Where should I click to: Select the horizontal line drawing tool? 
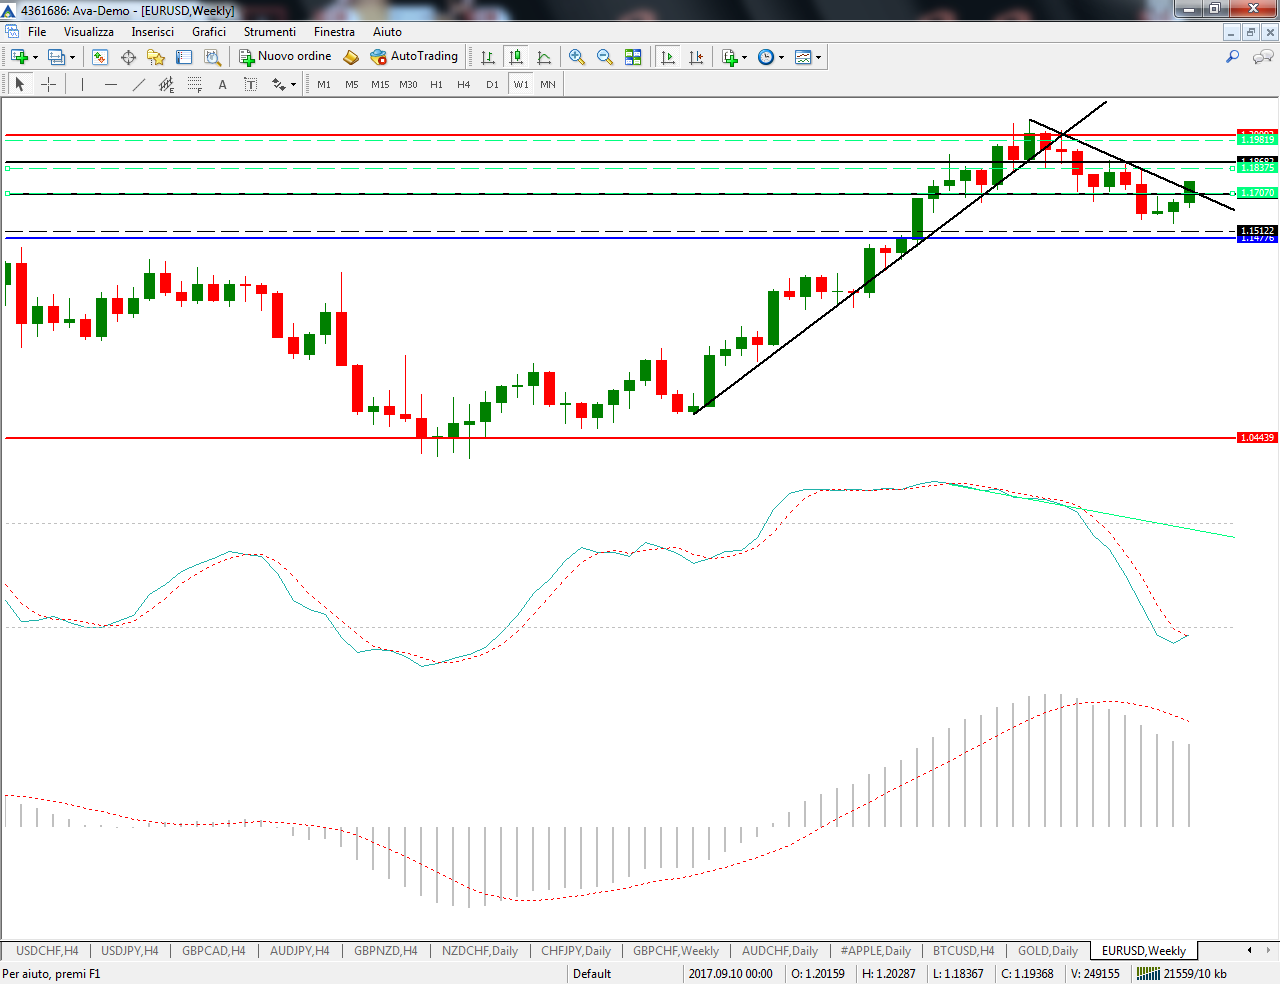[111, 85]
